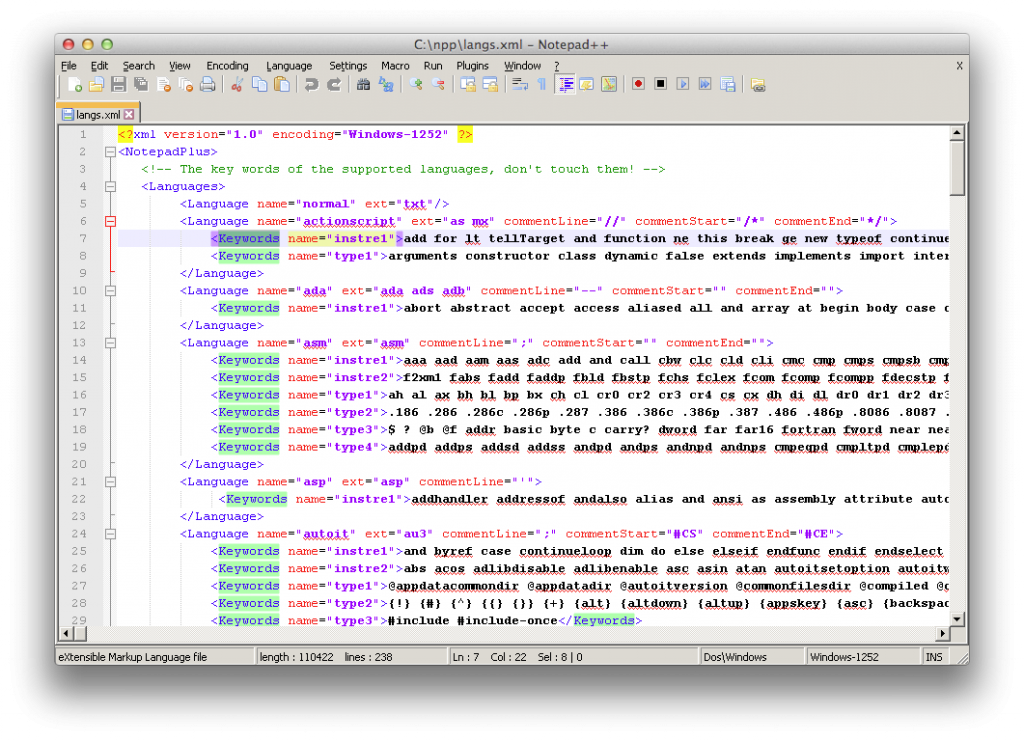The height and width of the screenshot is (741, 1024).
Task: Print the document with the printer icon
Action: (208, 85)
